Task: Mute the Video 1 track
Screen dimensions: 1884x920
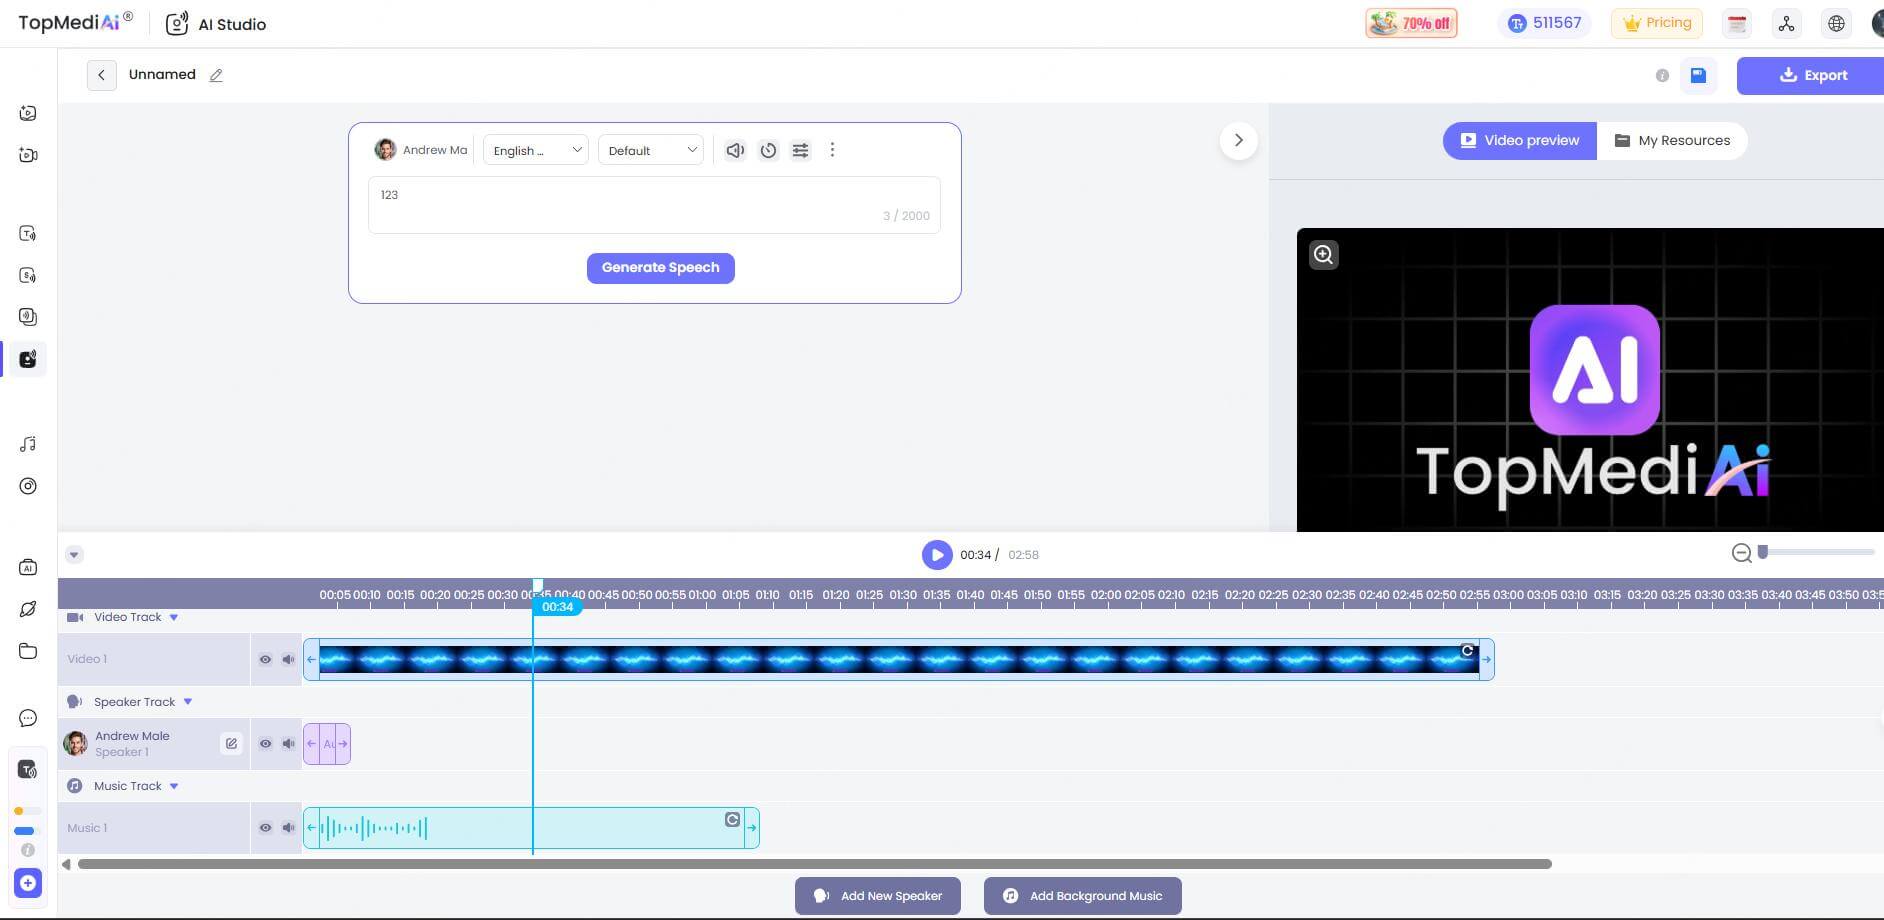Action: [288, 660]
